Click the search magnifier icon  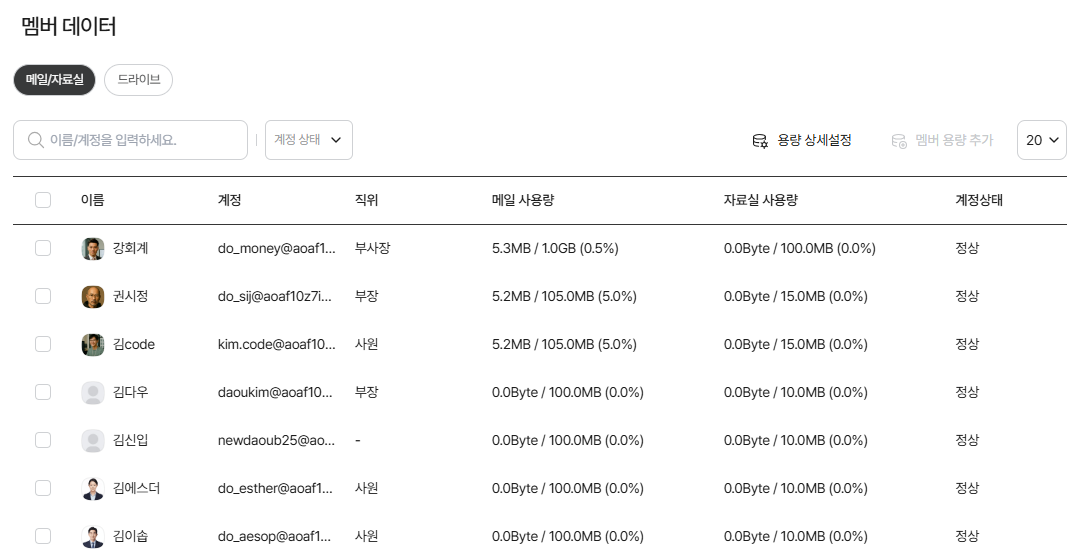pyautogui.click(x=35, y=140)
